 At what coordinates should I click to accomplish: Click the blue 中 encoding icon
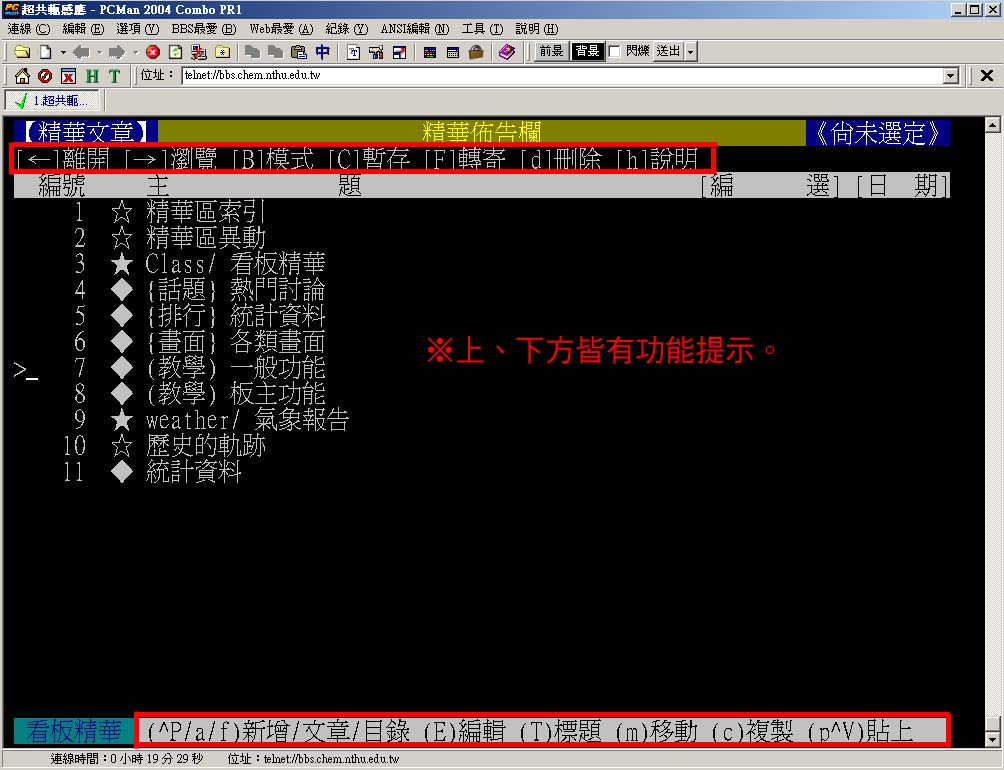[322, 52]
